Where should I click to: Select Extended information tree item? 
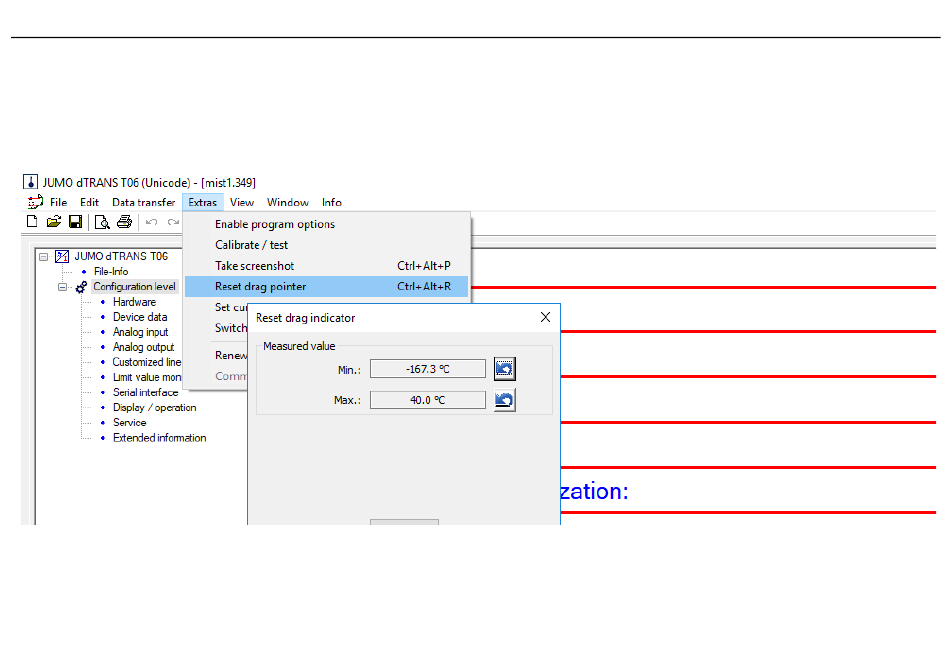coord(159,438)
